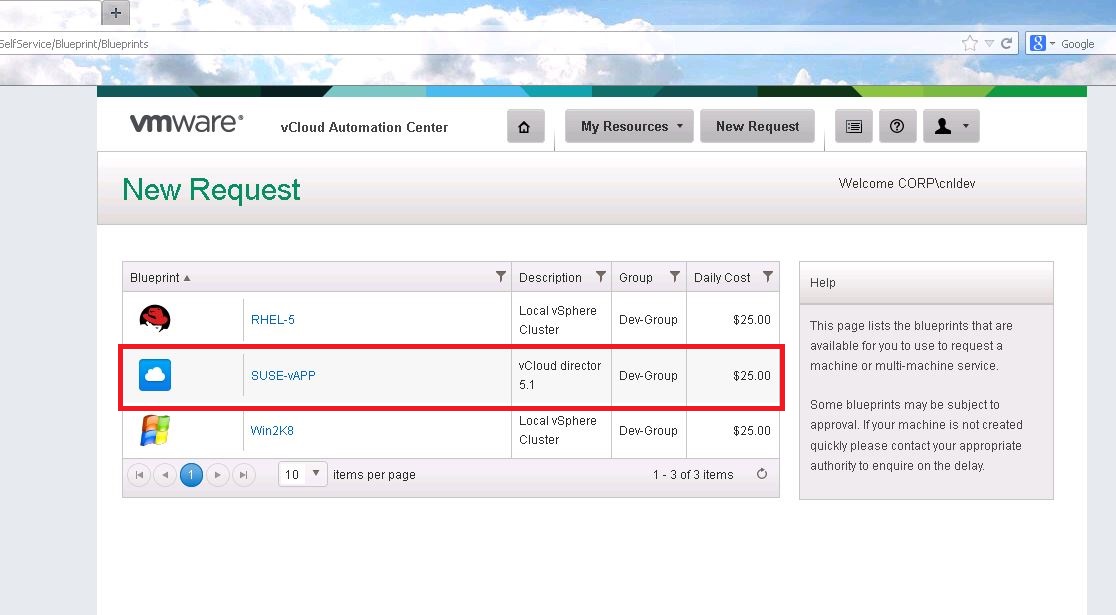Sort by the Daily Cost column header

(722, 278)
